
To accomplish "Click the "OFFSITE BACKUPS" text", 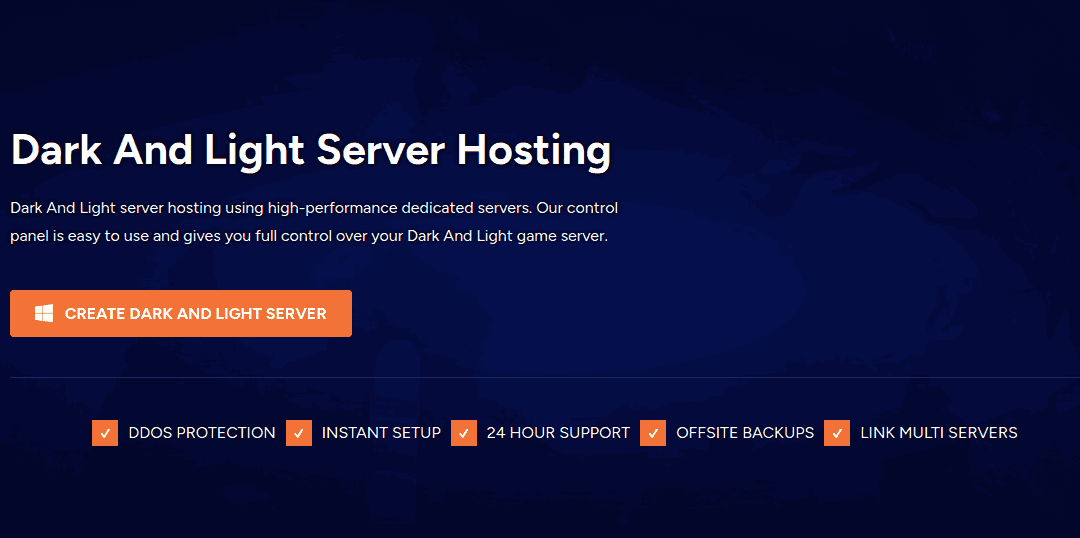I will (745, 433).
